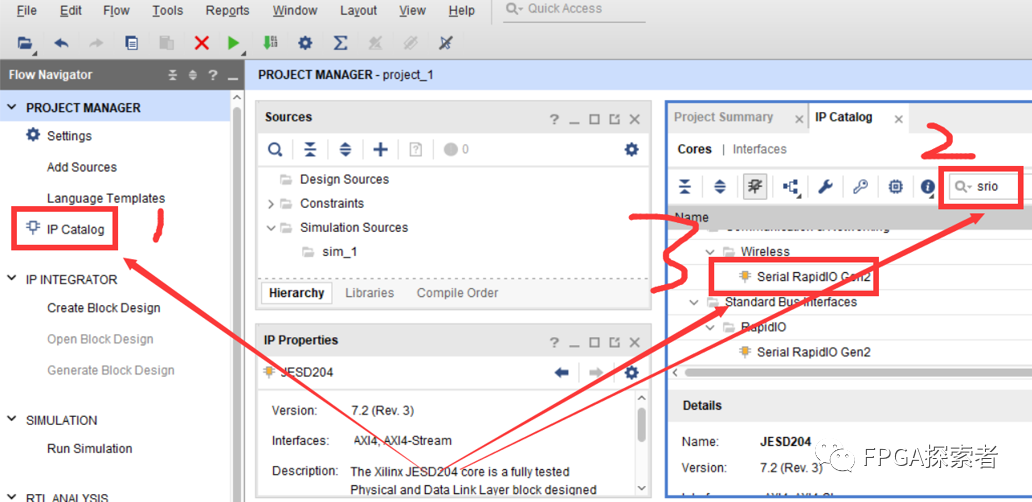Click the search icon in Sources panel
Image resolution: width=1032 pixels, height=502 pixels.
click(x=274, y=149)
